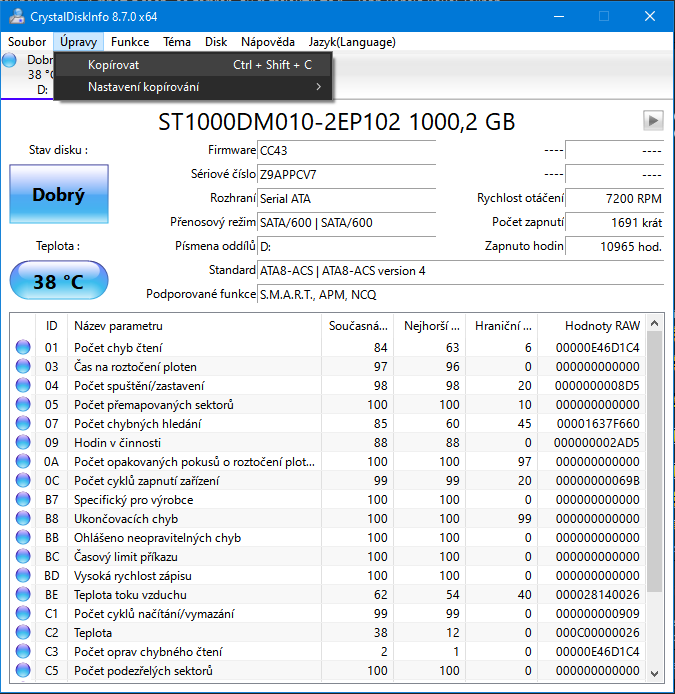
Task: Open the Nápověda menu
Action: pos(267,42)
